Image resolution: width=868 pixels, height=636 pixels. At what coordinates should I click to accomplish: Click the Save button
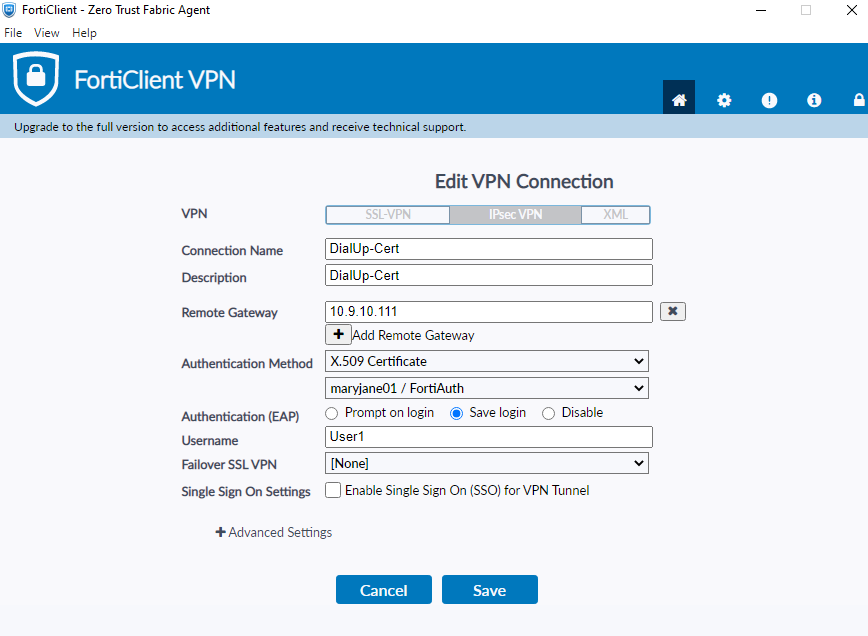coord(489,590)
